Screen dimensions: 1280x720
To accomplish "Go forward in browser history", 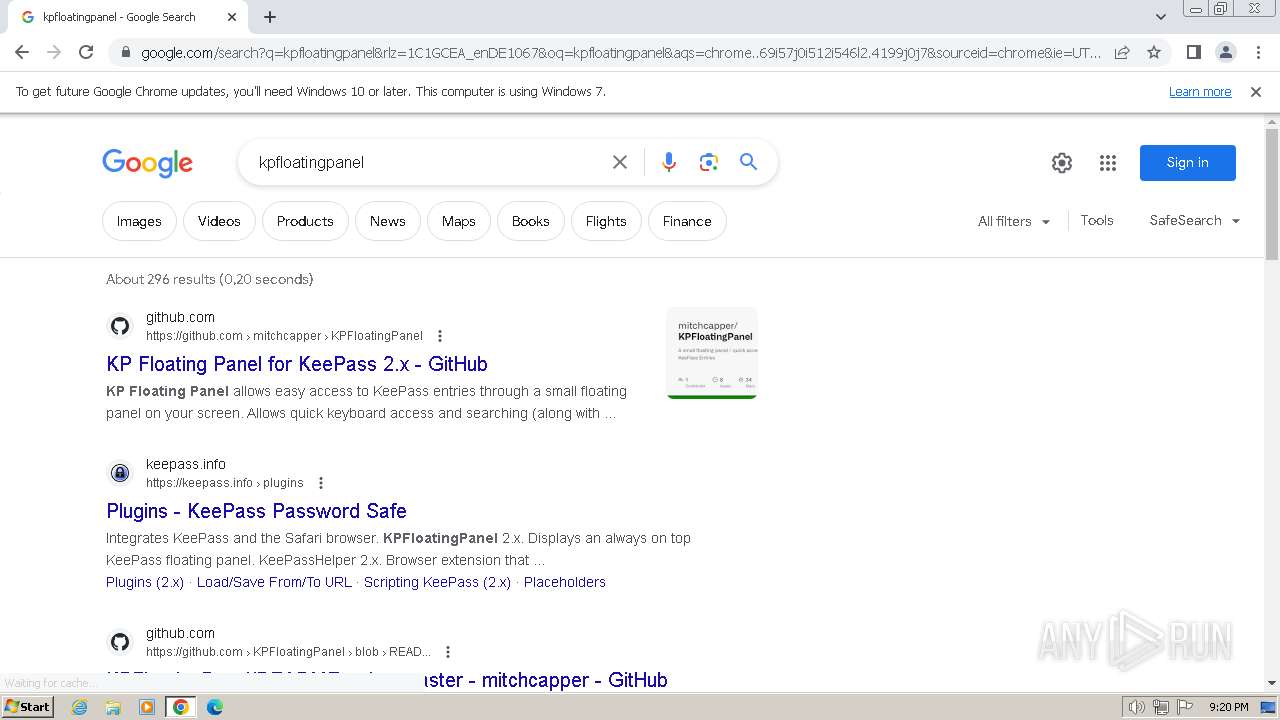I will pyautogui.click(x=54, y=52).
